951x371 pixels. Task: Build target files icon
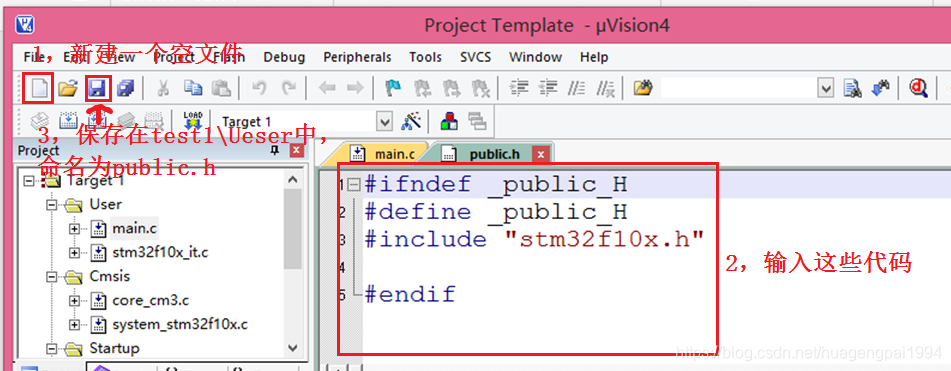tap(68, 121)
